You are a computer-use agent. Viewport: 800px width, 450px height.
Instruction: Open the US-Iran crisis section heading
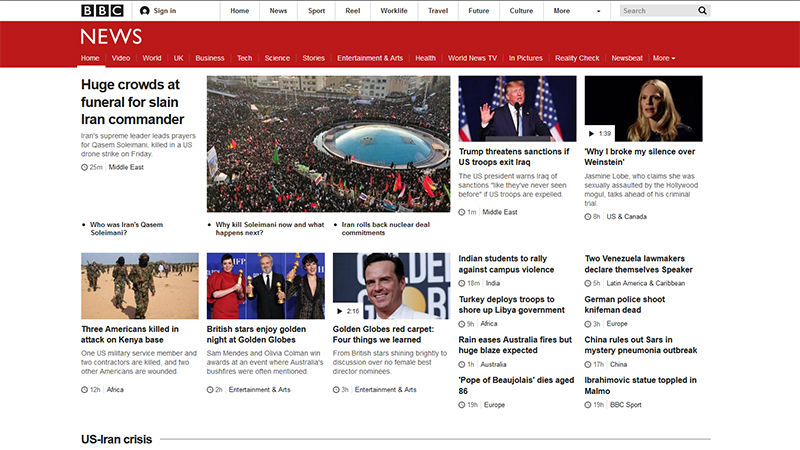click(116, 439)
